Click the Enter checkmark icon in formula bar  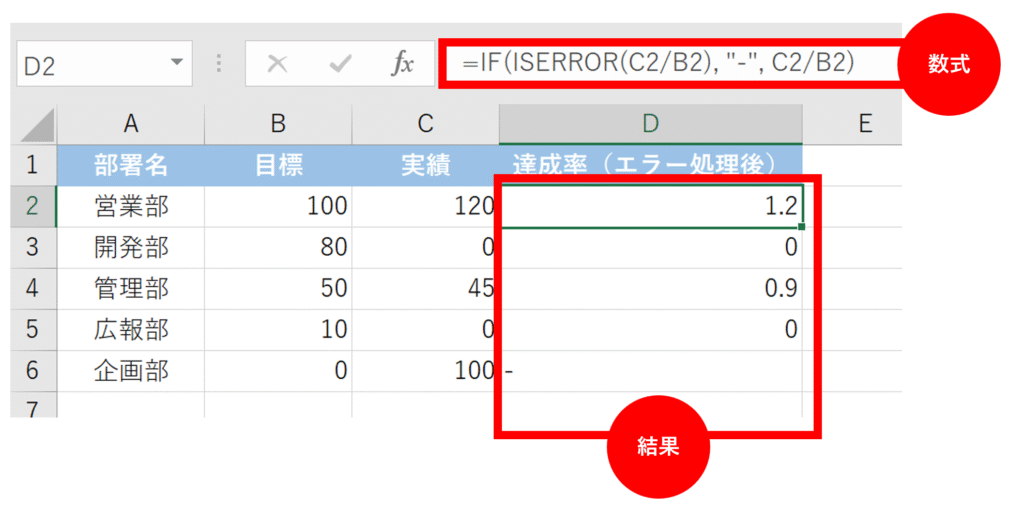pyautogui.click(x=341, y=65)
